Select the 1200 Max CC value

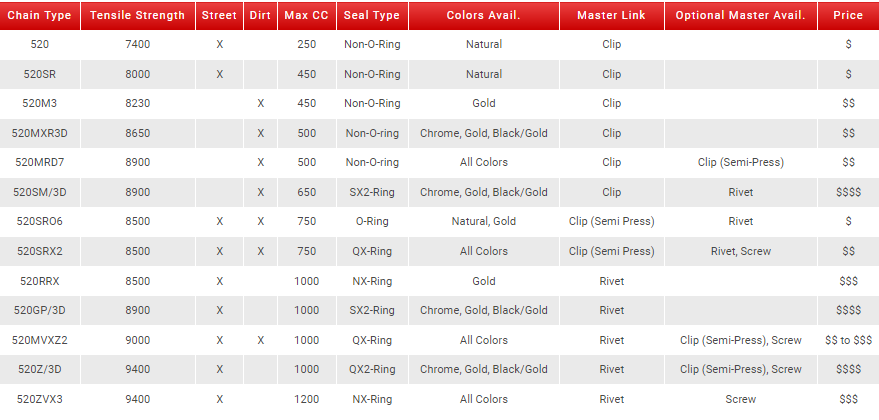click(307, 399)
